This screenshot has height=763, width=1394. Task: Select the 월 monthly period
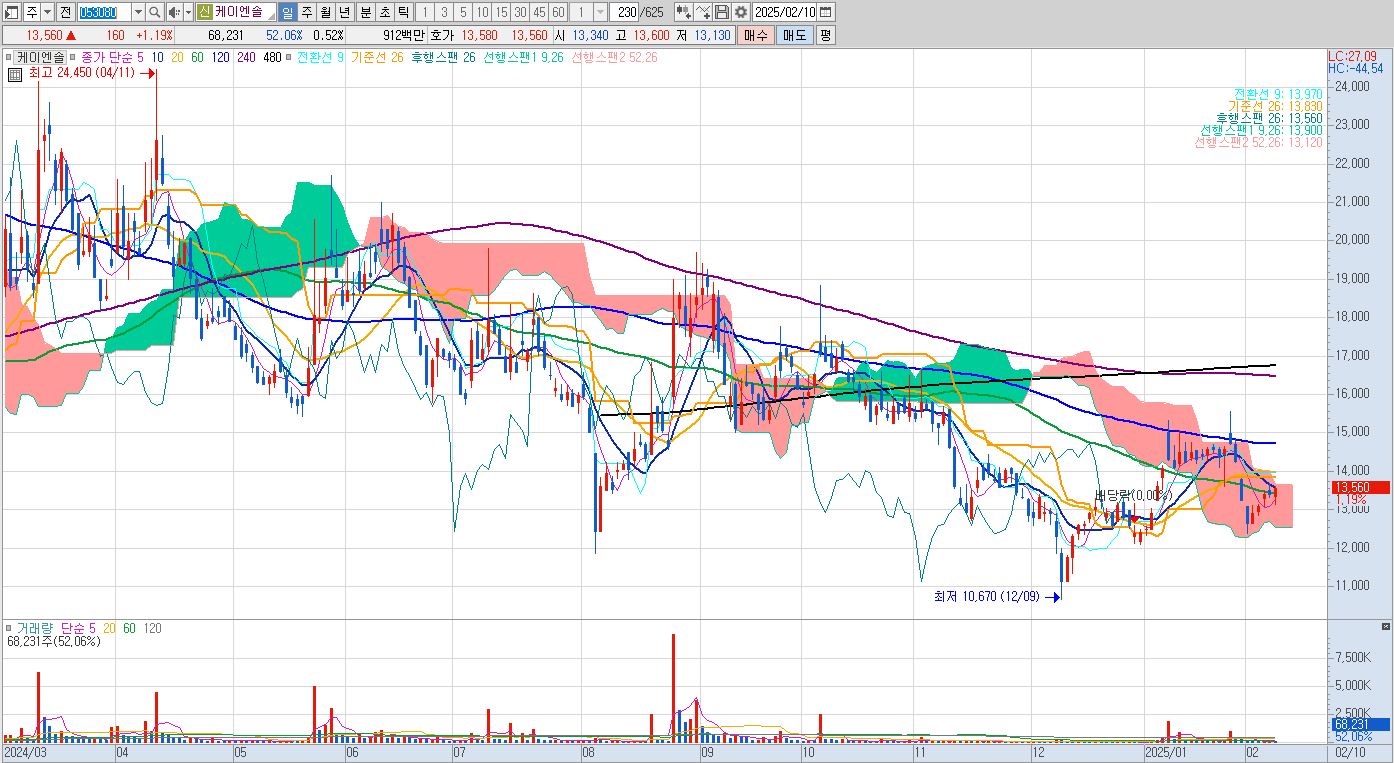326,12
